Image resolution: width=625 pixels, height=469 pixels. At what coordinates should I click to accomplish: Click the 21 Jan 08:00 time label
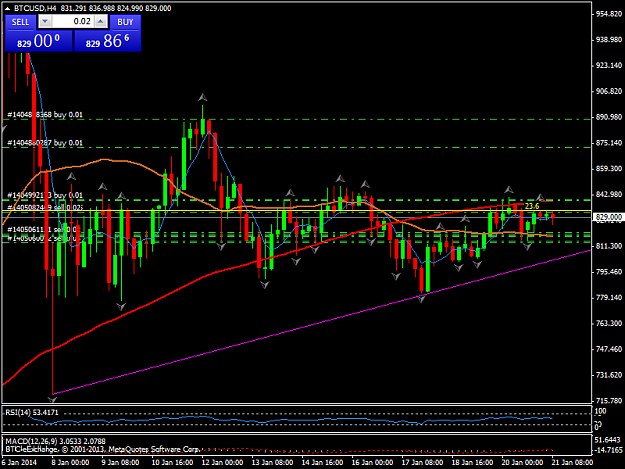[572, 463]
